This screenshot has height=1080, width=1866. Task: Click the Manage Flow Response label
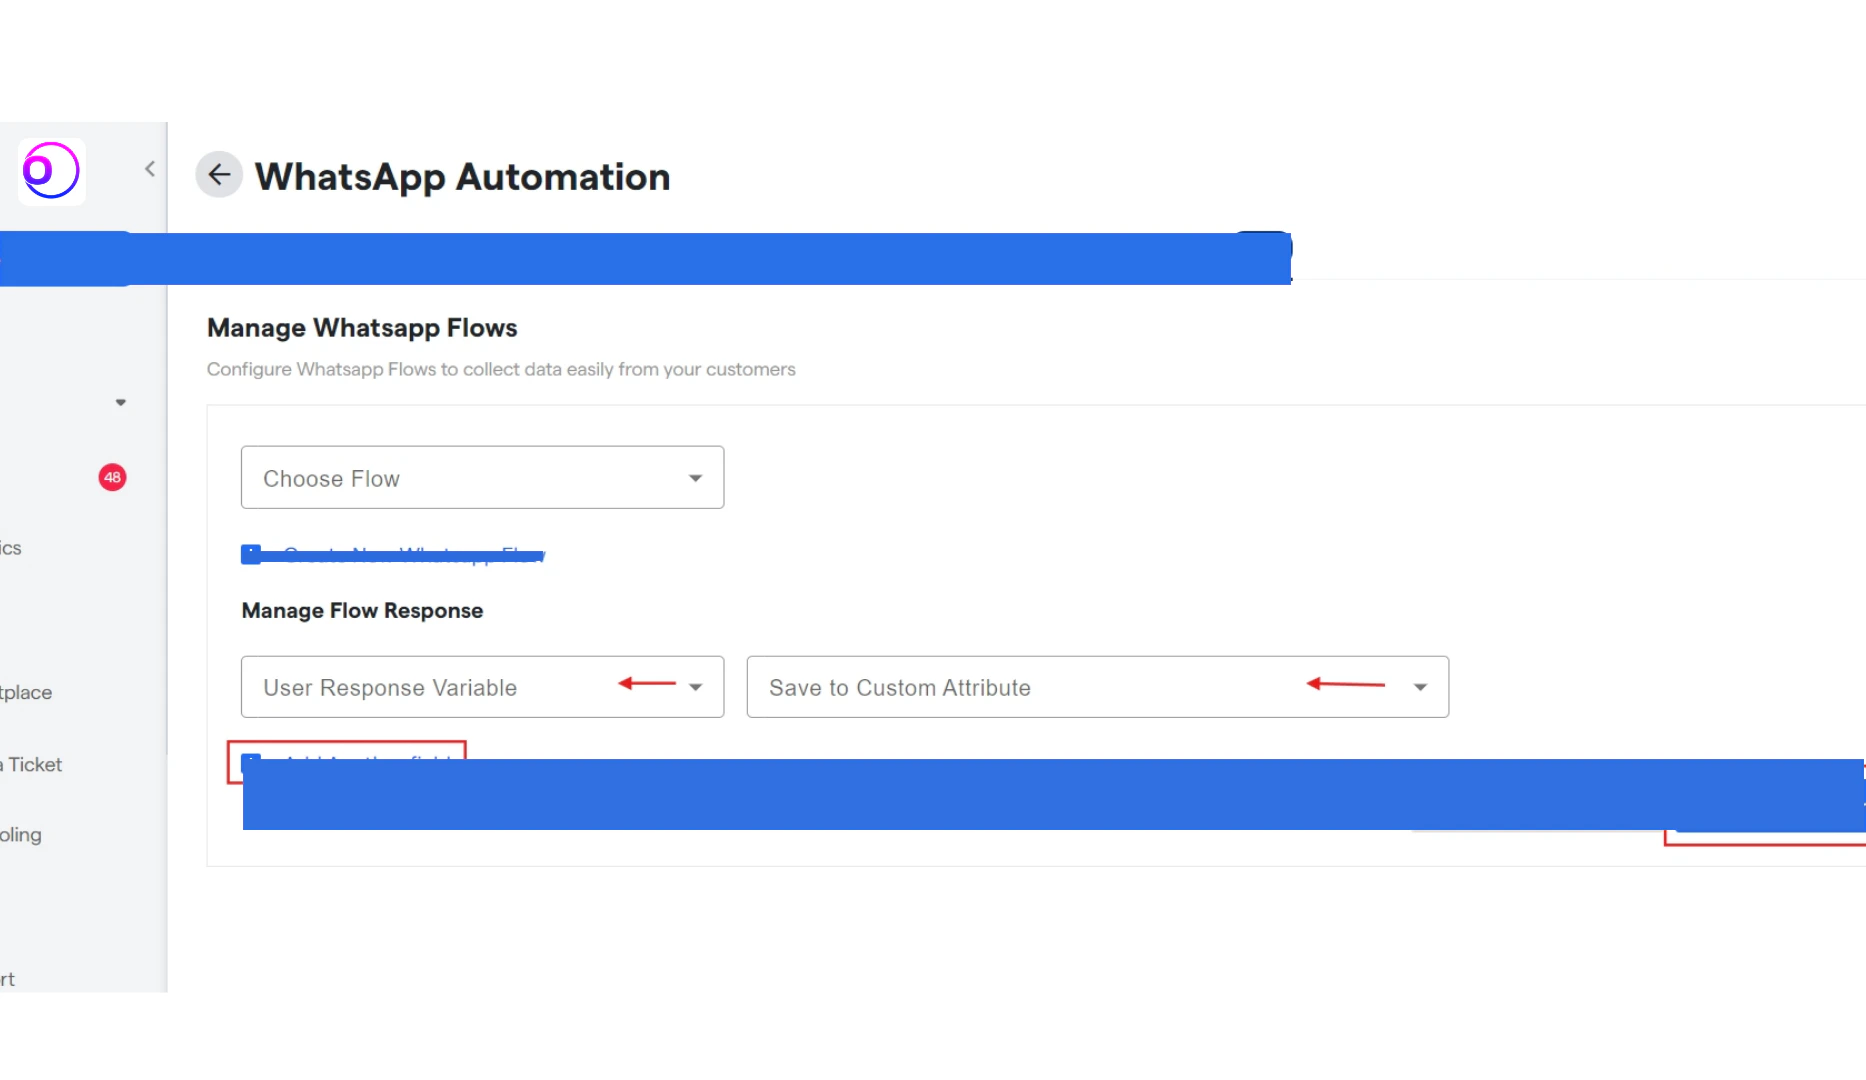[x=362, y=611]
